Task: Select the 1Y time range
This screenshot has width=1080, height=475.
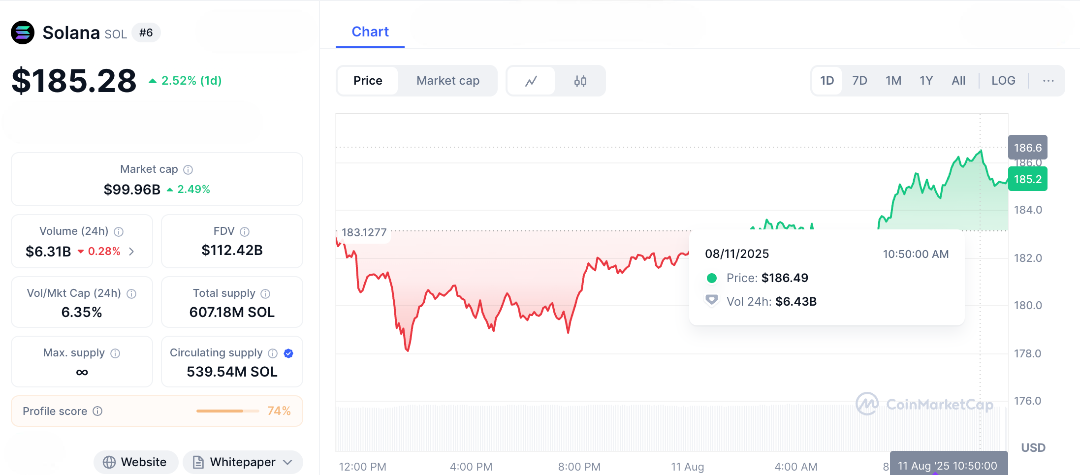Action: click(x=926, y=81)
